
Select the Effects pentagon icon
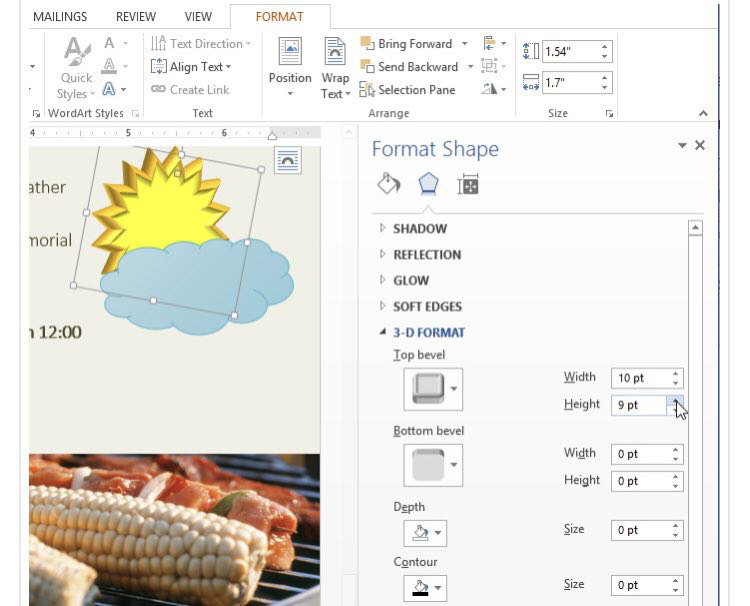pyautogui.click(x=428, y=184)
